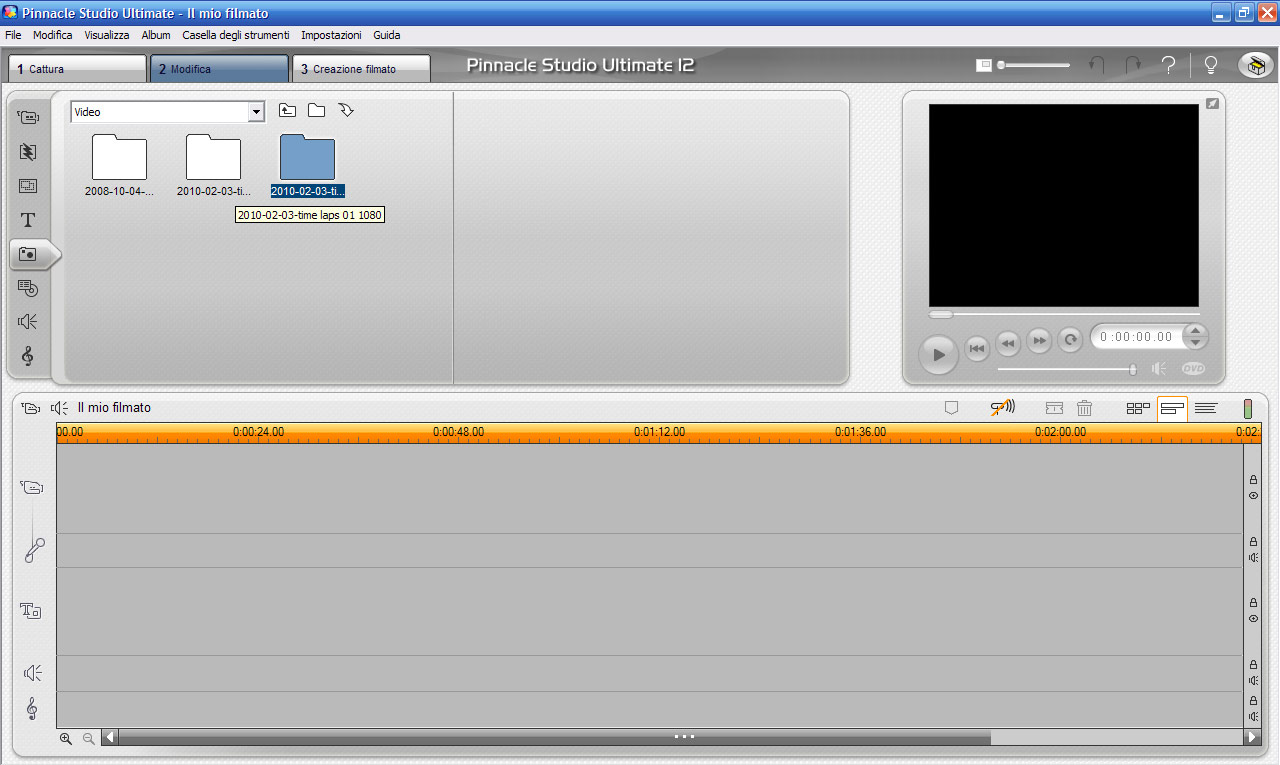
Task: Click the timeline ruler at 0:00:48.00
Action: coord(458,432)
